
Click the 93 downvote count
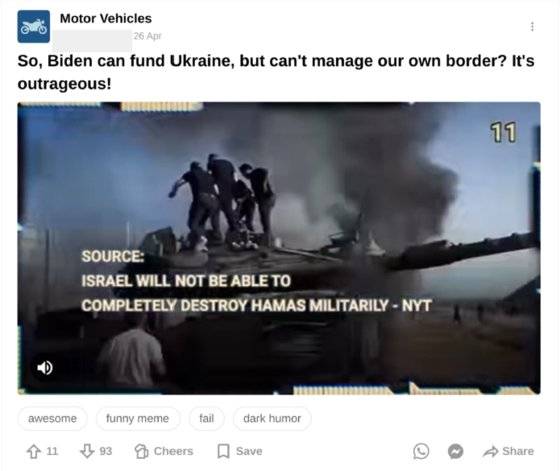click(106, 451)
